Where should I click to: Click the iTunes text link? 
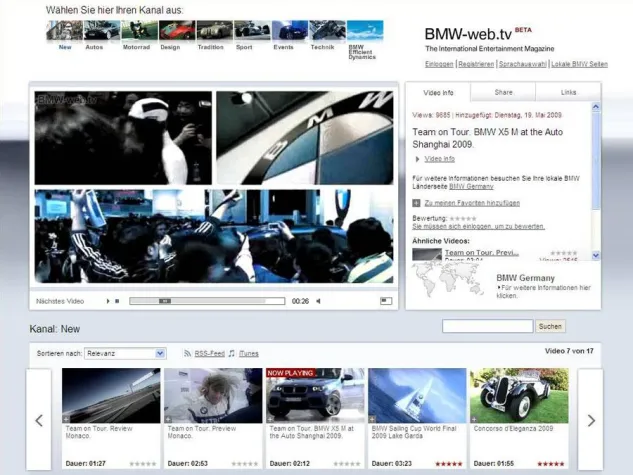pos(249,354)
